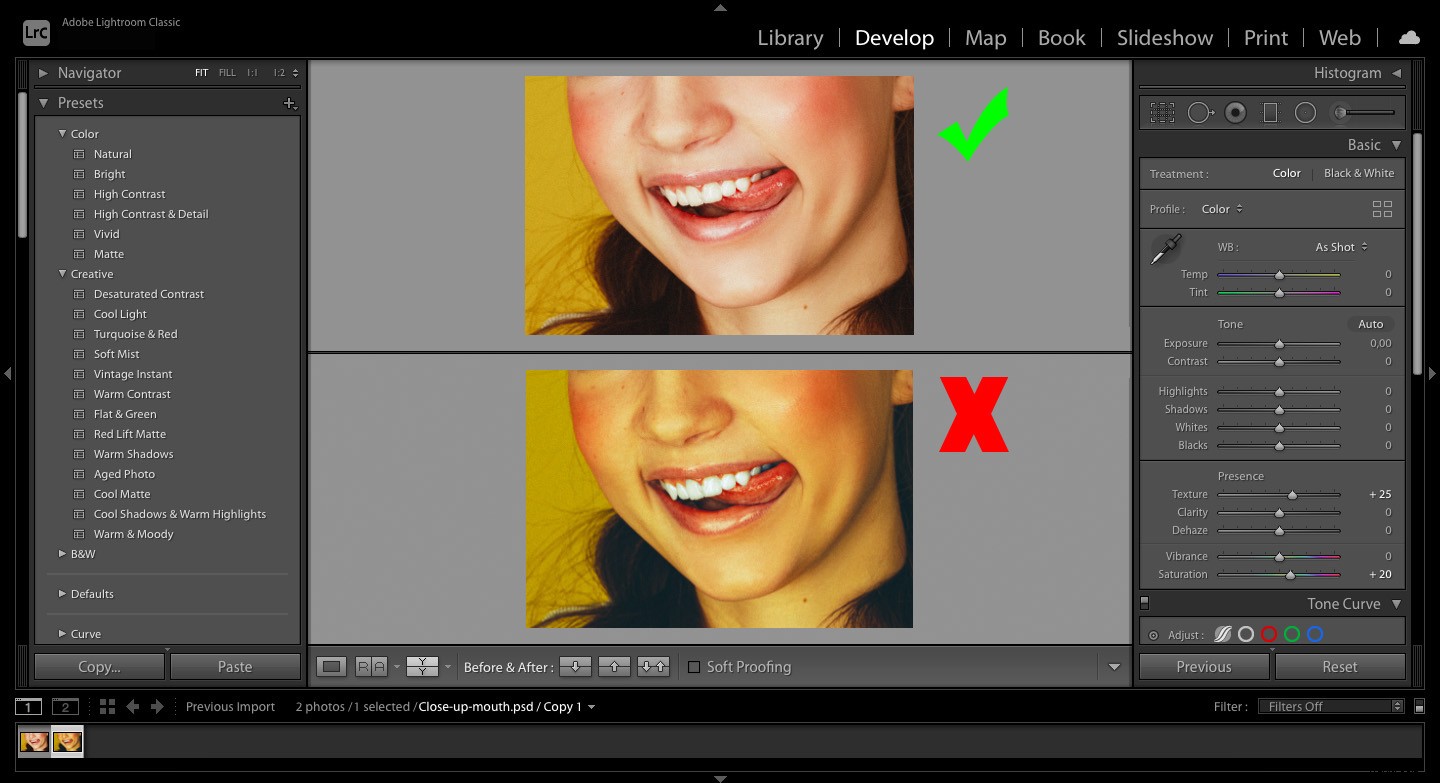1440x783 pixels.
Task: Select the second photo in the filmstrip
Action: 67,741
